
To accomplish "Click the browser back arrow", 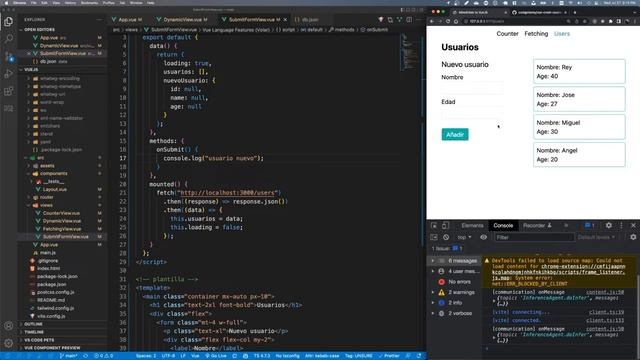I will click(432, 21).
